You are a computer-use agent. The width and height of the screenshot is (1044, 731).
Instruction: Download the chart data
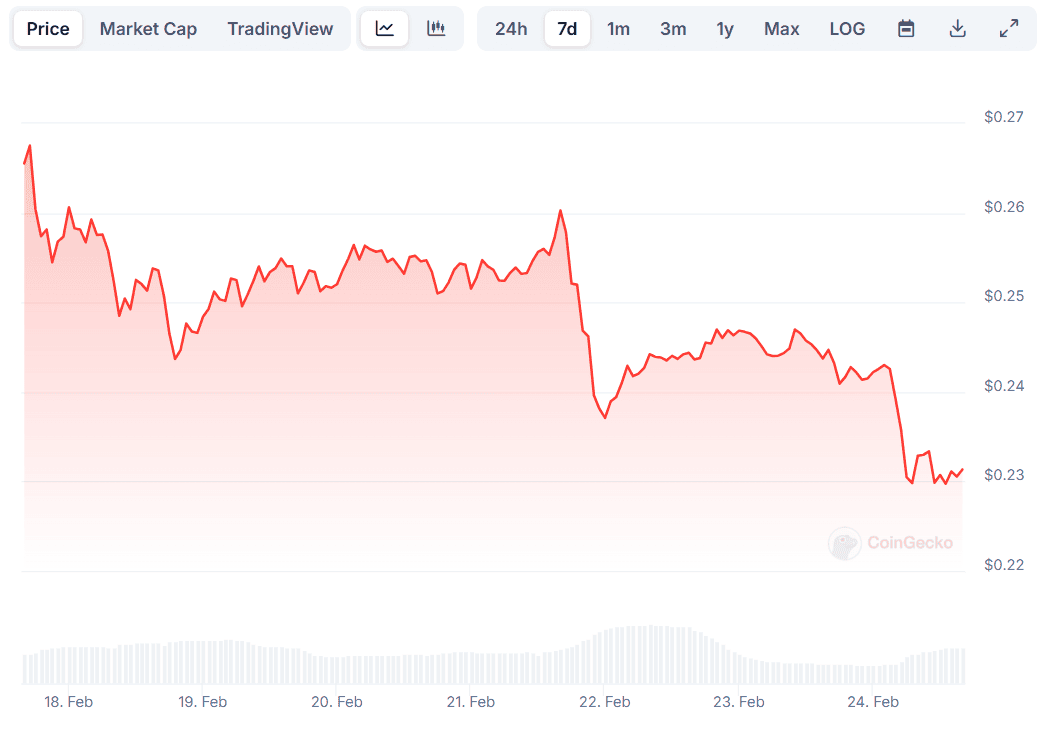tap(957, 29)
